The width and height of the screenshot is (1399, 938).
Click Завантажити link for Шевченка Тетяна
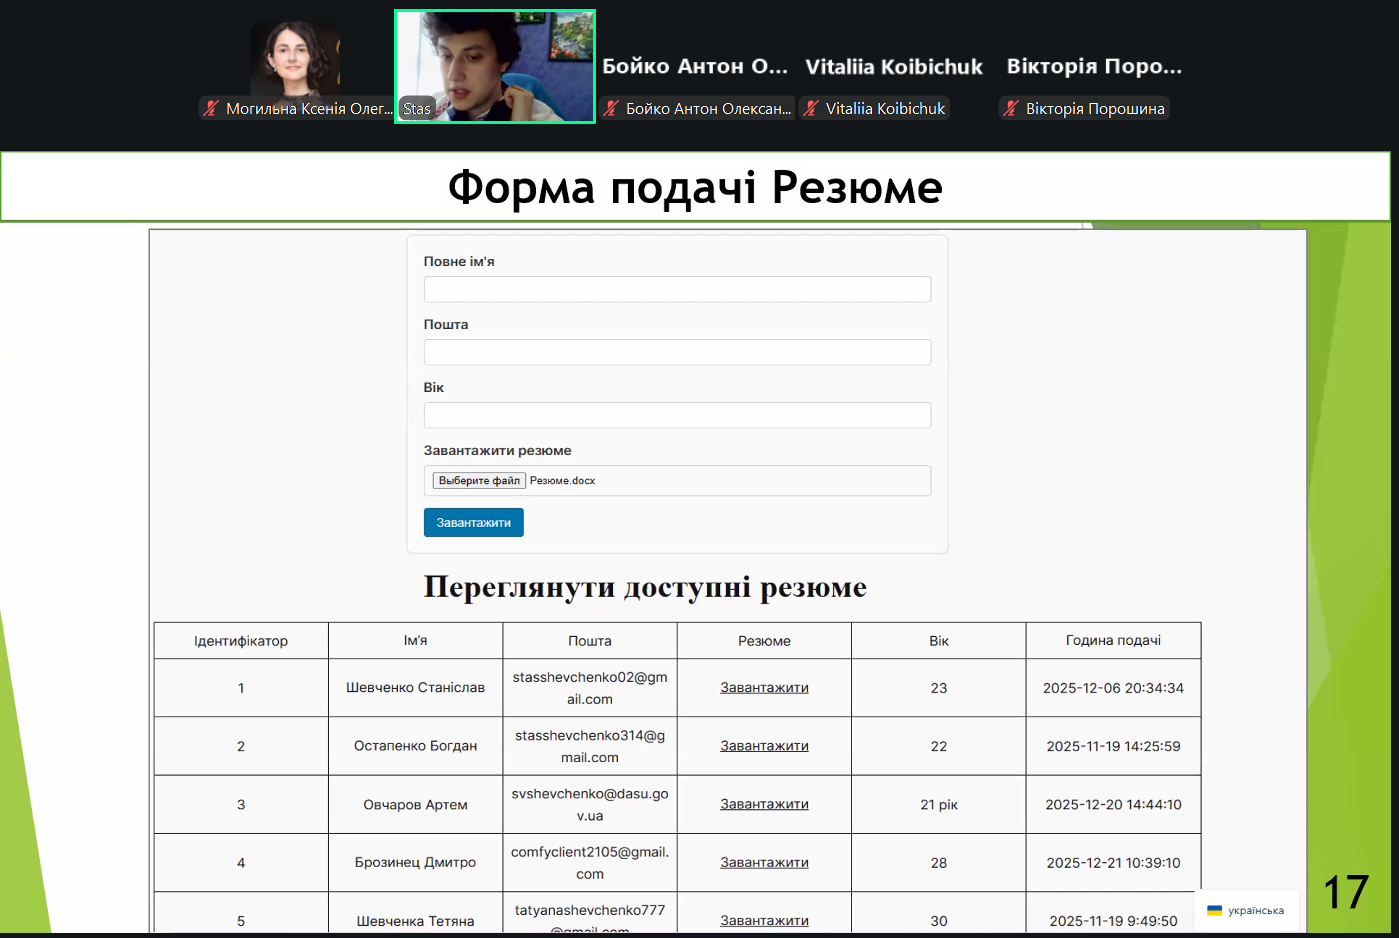tap(764, 920)
